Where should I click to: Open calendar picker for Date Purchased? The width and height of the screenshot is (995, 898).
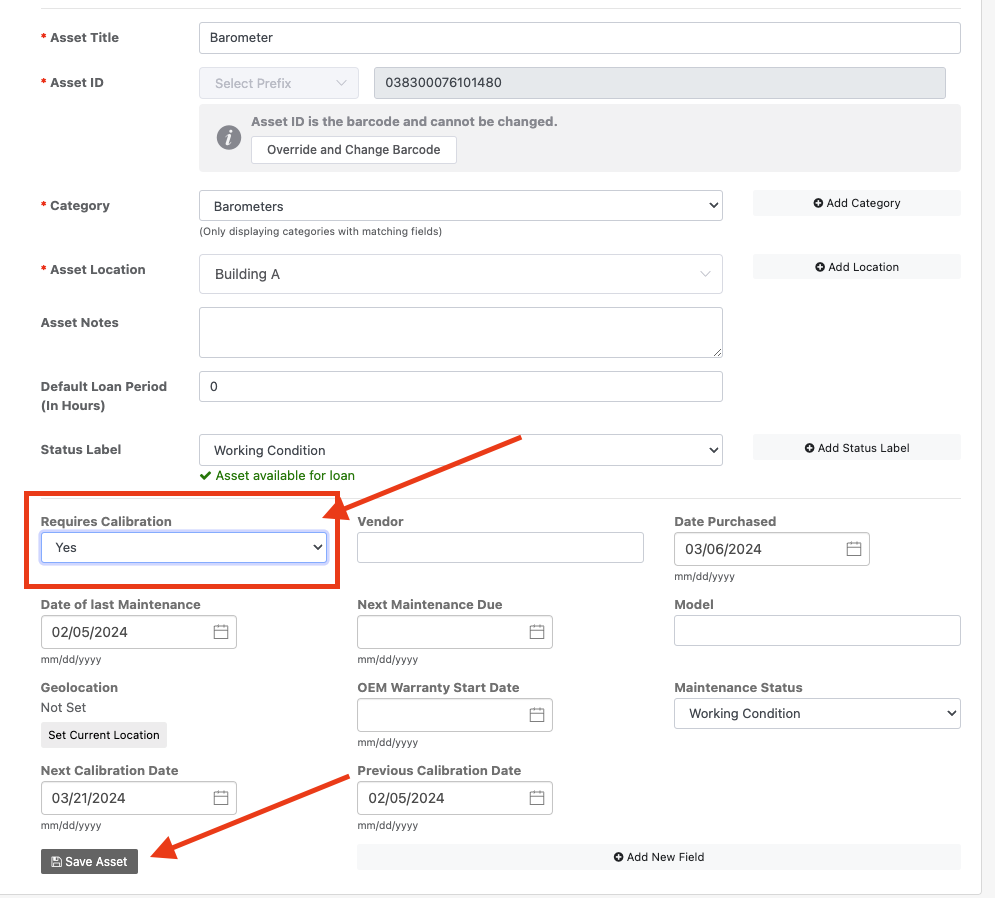(853, 549)
